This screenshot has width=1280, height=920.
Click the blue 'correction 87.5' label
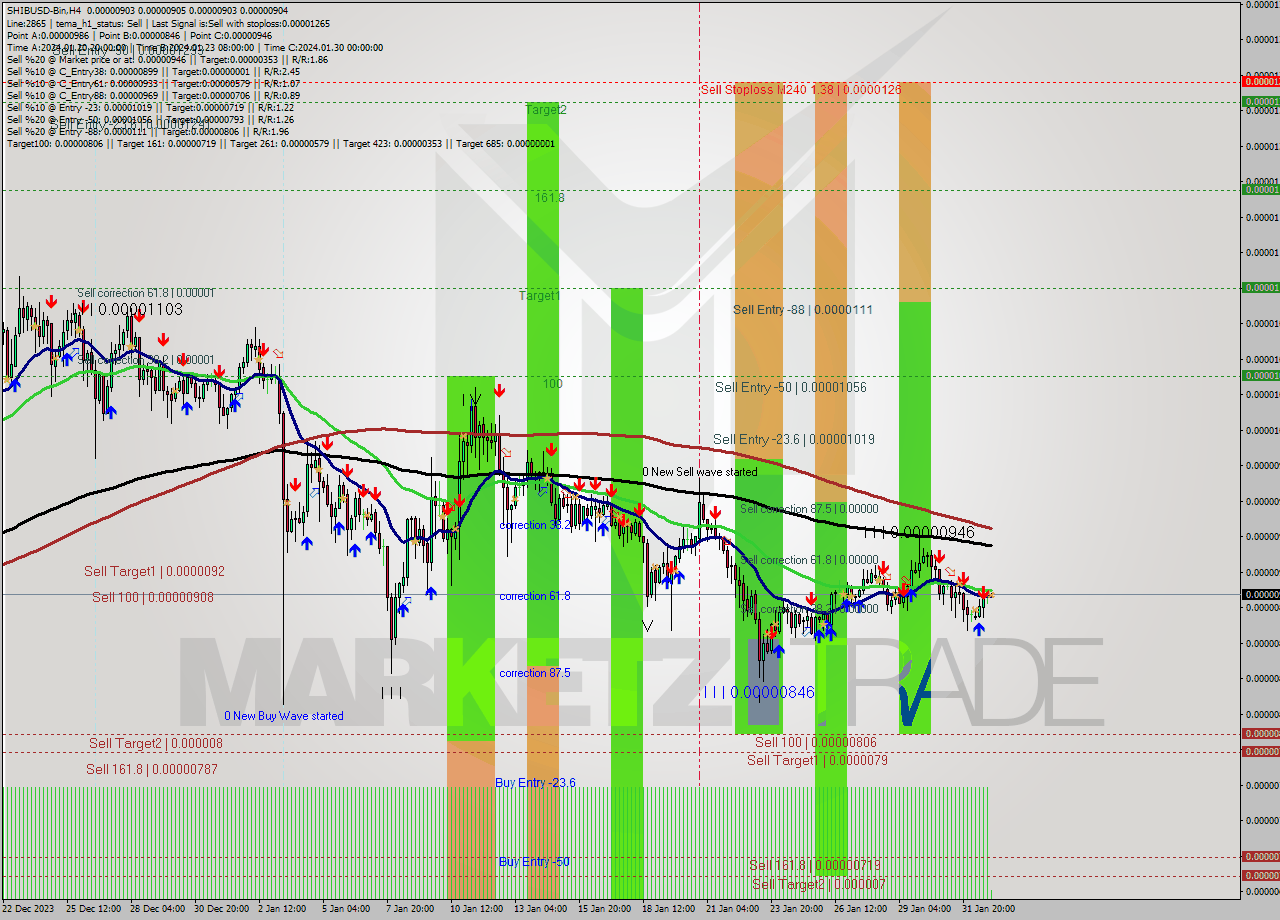(x=535, y=673)
